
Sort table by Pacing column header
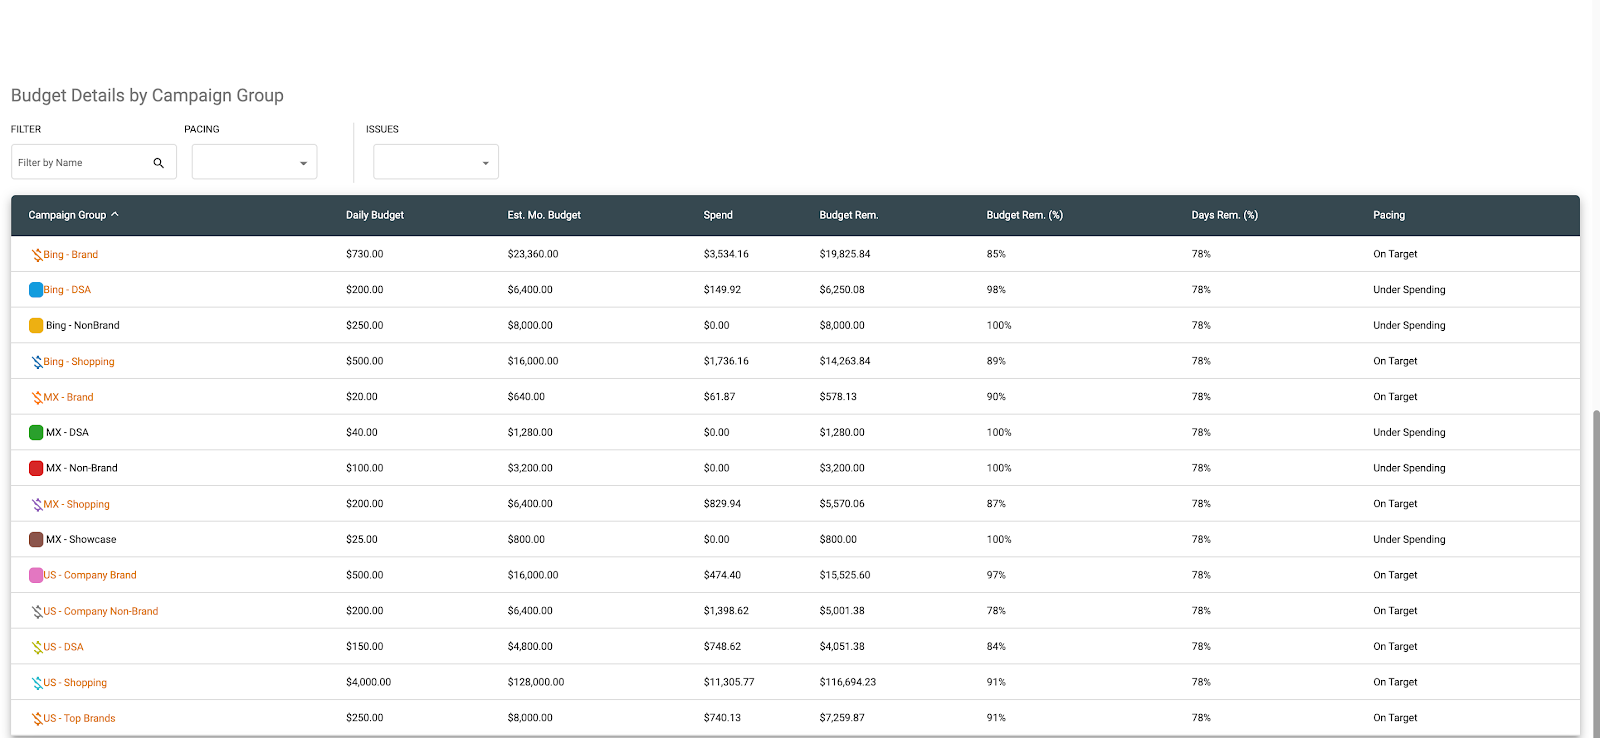1388,215
